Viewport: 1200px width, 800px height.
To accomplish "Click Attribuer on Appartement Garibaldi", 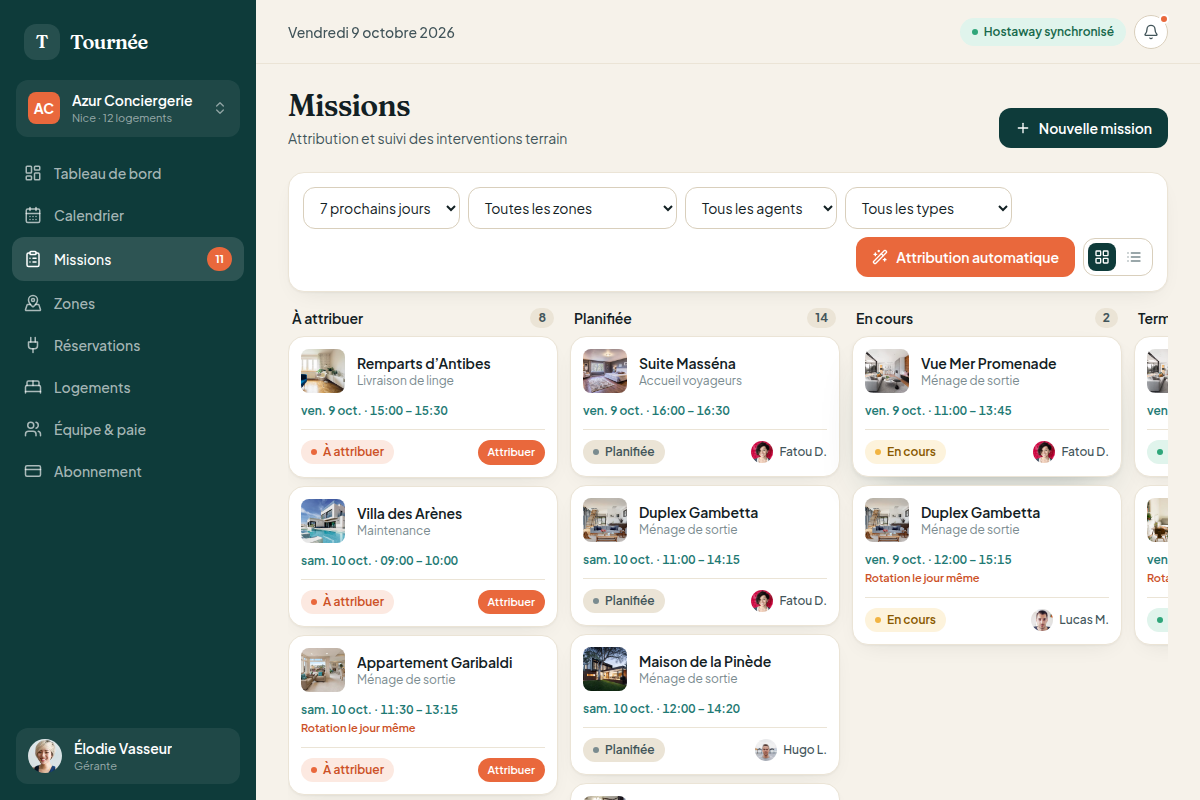I will click(x=511, y=770).
